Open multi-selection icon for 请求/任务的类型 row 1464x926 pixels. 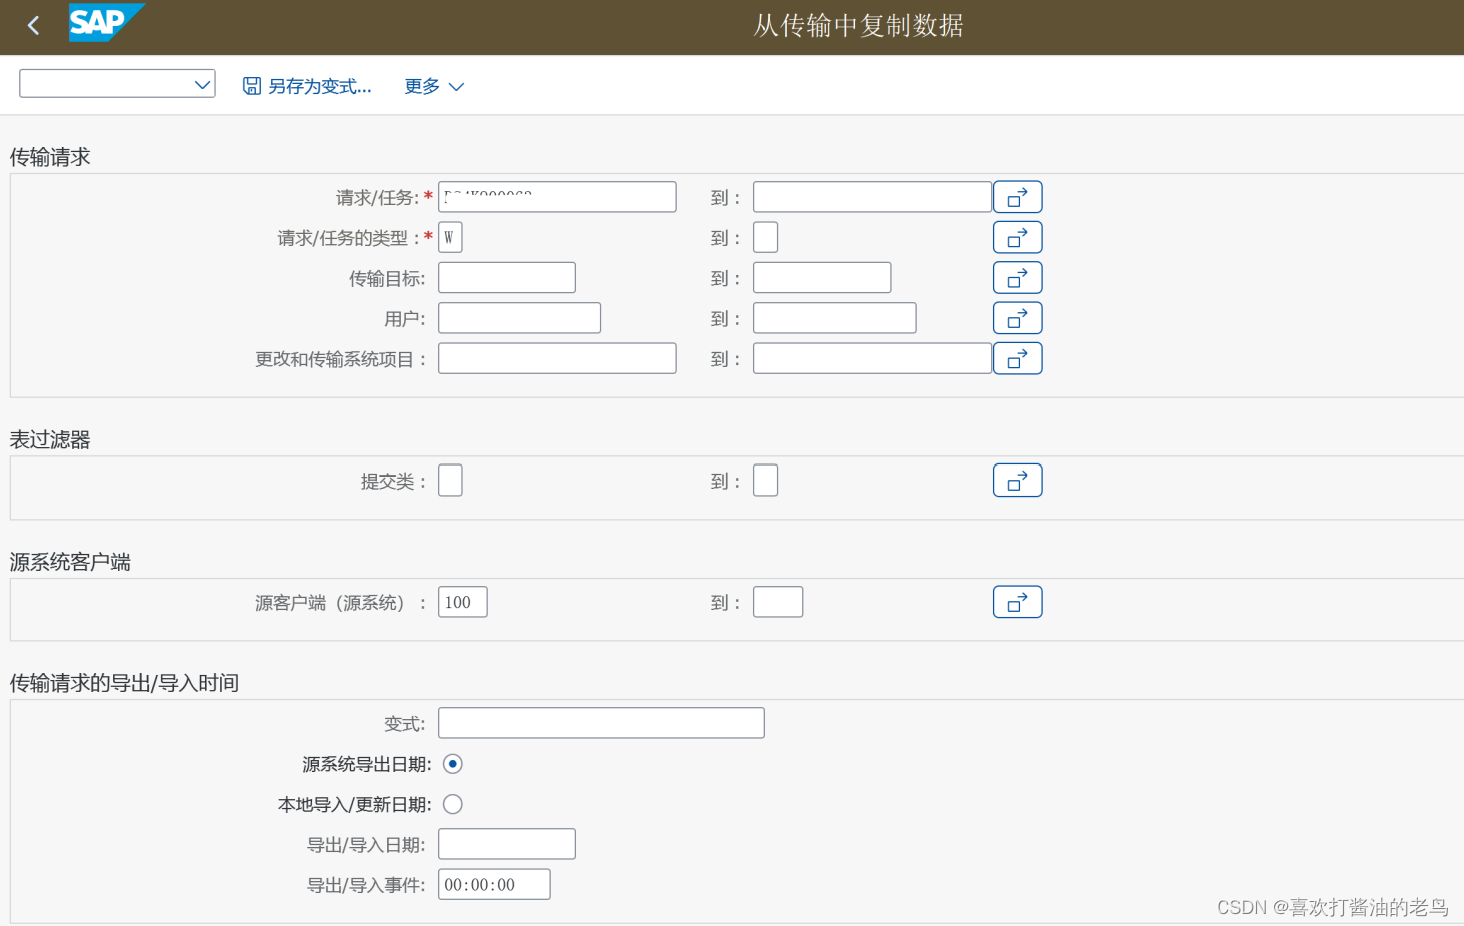[x=1017, y=237]
